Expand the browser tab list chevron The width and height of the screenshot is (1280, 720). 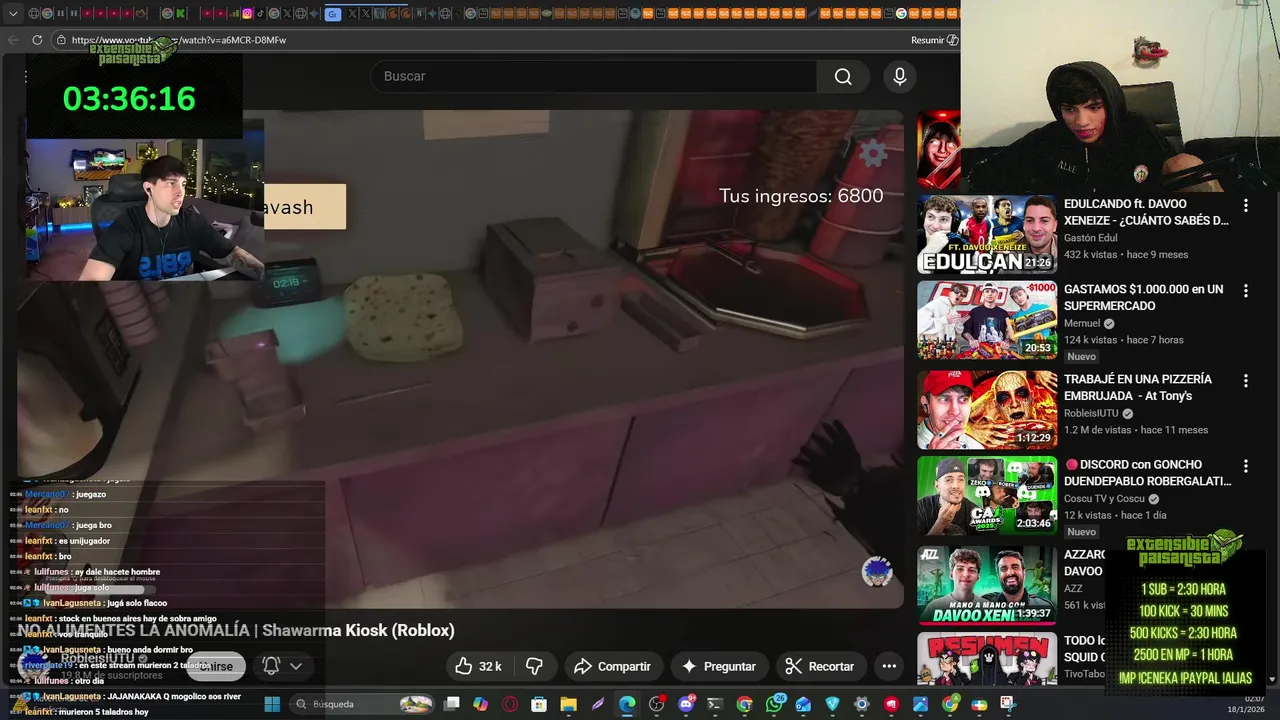[x=13, y=14]
